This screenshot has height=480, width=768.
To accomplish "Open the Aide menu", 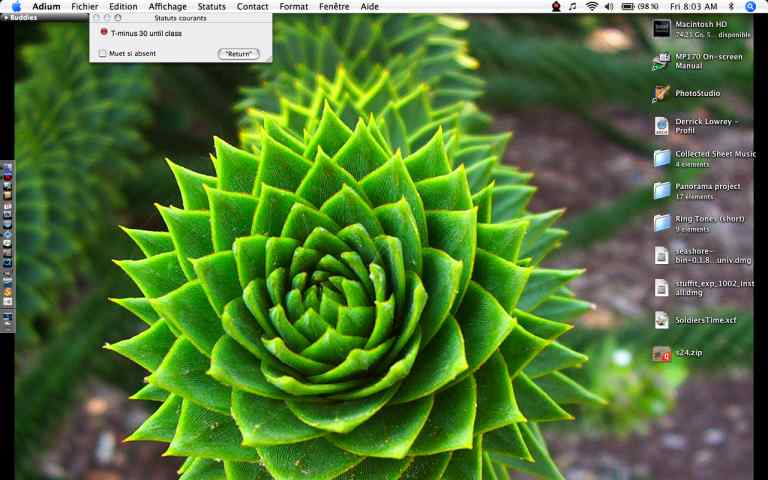I will point(370,6).
